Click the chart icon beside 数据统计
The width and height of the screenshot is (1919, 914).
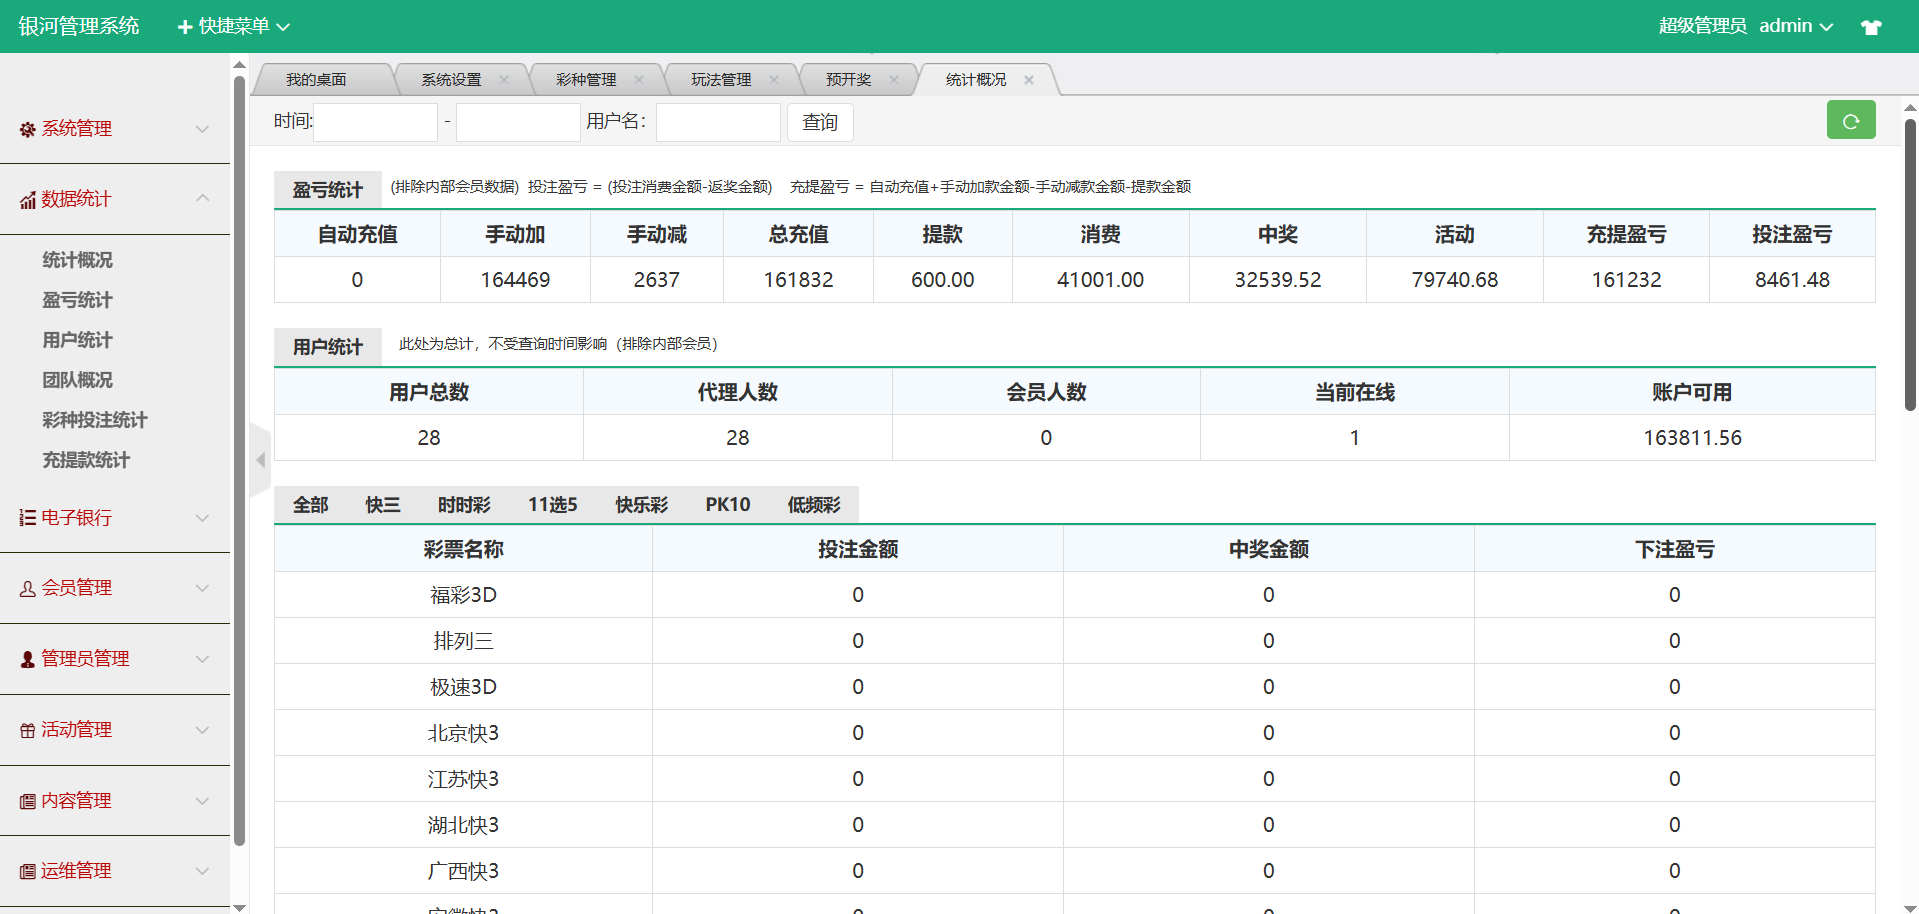(x=27, y=200)
